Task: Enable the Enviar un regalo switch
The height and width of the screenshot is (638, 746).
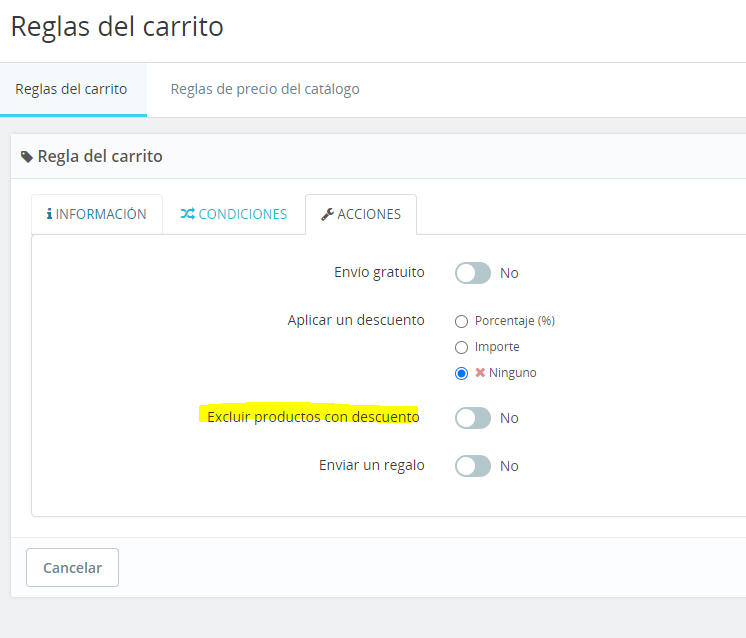Action: (x=472, y=466)
